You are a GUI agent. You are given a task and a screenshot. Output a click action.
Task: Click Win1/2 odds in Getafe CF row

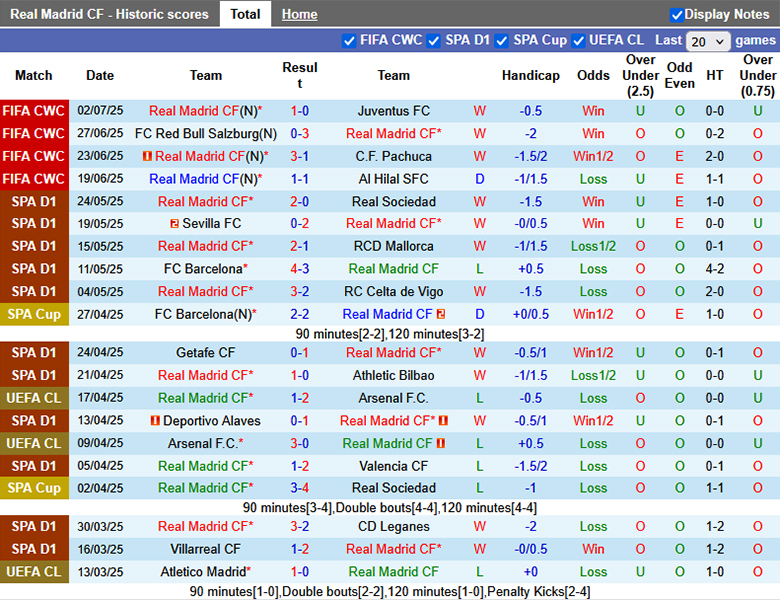593,353
